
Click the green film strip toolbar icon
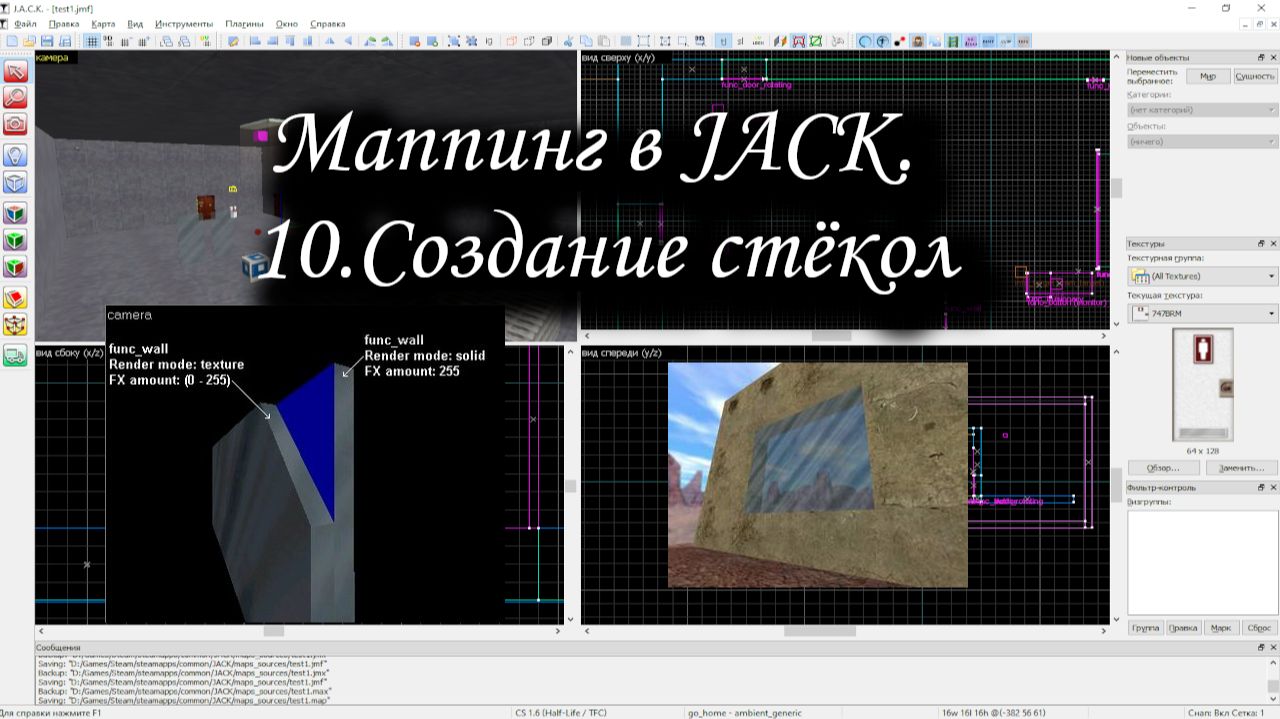(953, 41)
